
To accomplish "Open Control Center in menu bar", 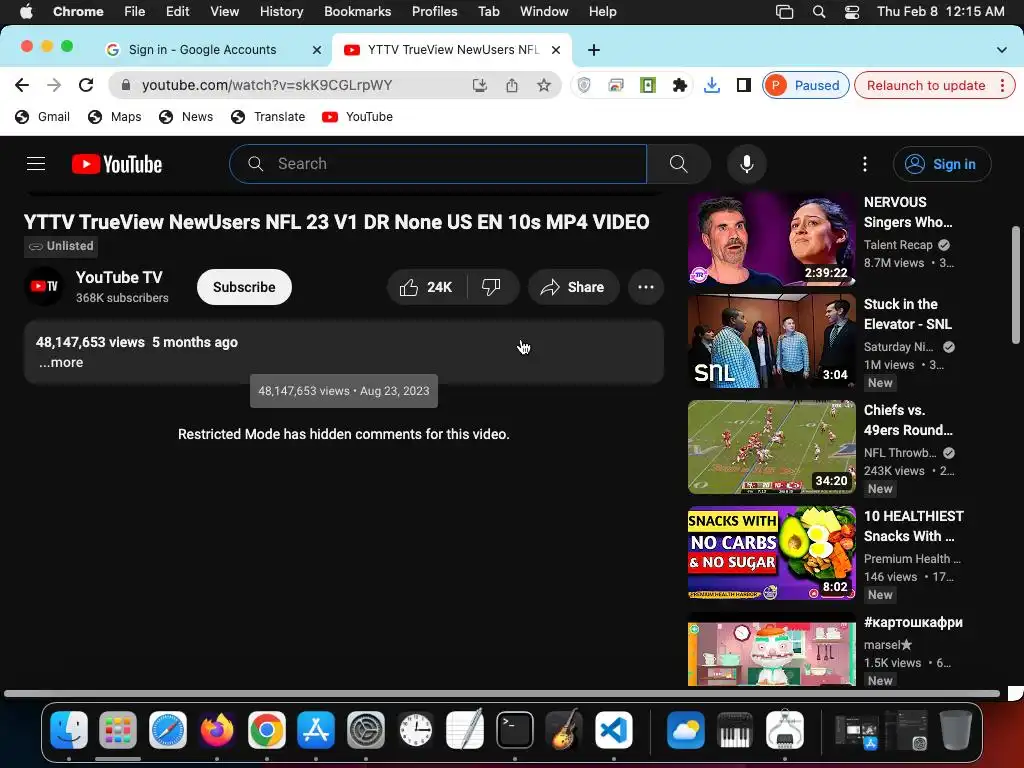I will (852, 12).
